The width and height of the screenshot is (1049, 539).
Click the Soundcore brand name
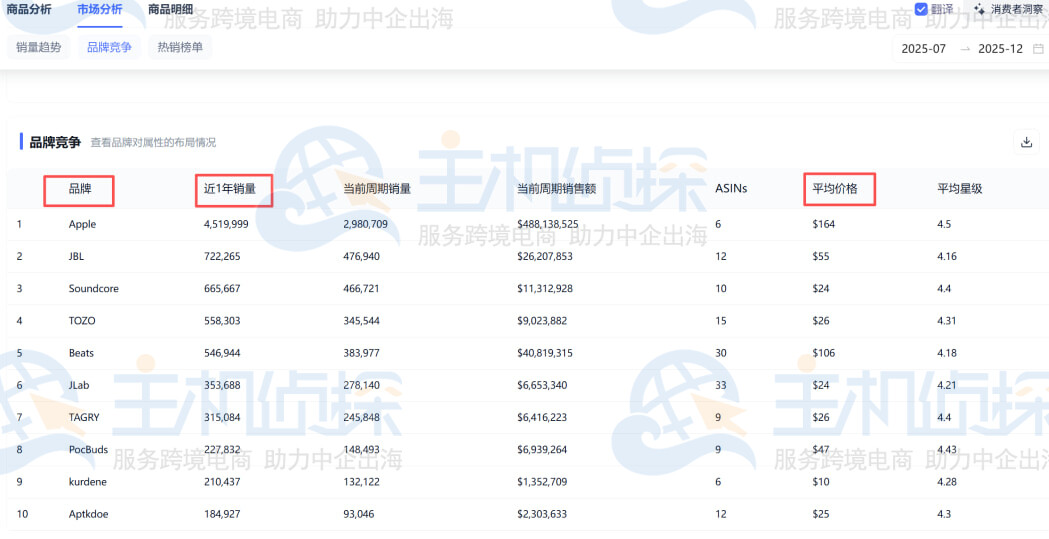click(x=94, y=289)
